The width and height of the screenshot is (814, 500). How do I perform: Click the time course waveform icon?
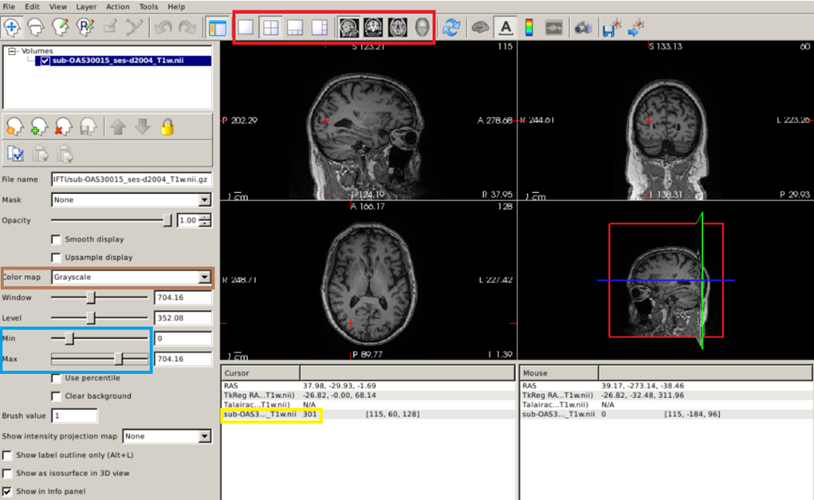(x=554, y=28)
